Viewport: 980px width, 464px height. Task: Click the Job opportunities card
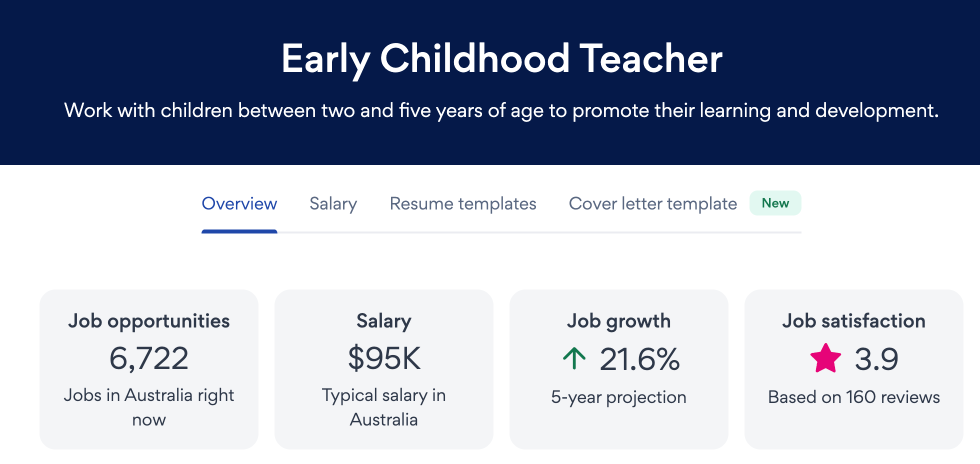(x=149, y=369)
